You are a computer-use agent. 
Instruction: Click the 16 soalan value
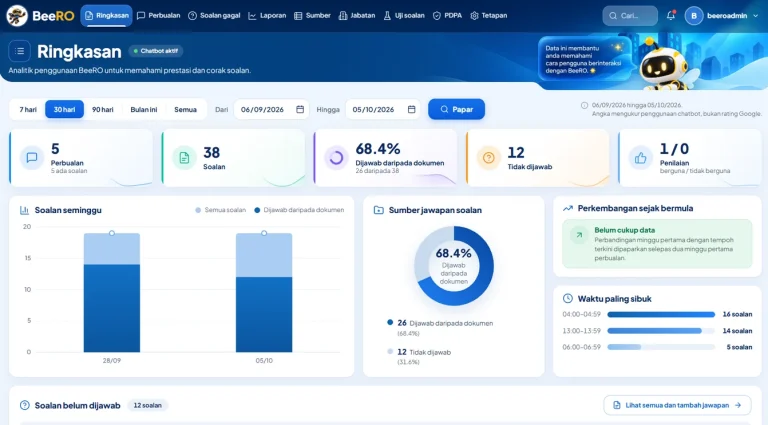737,314
